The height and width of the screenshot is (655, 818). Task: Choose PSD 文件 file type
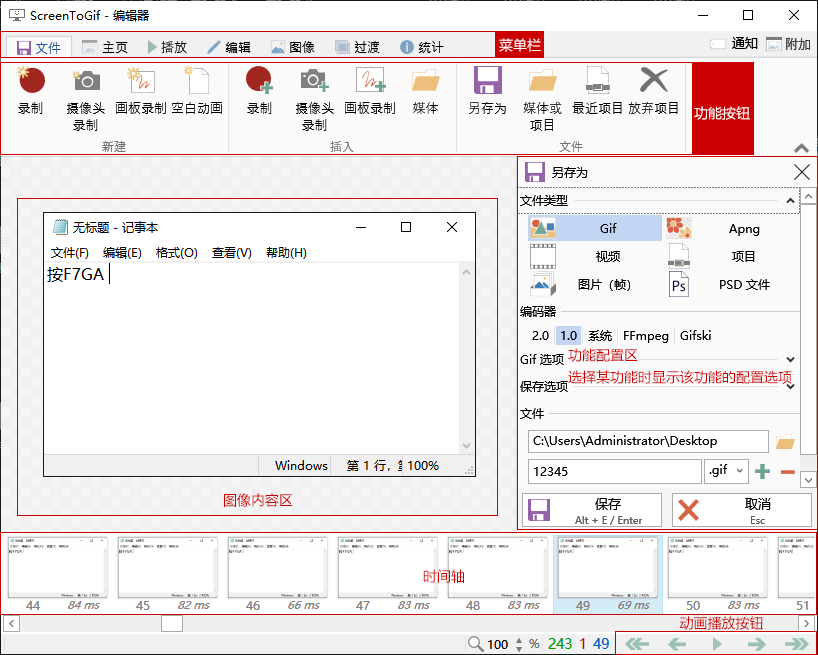click(731, 284)
